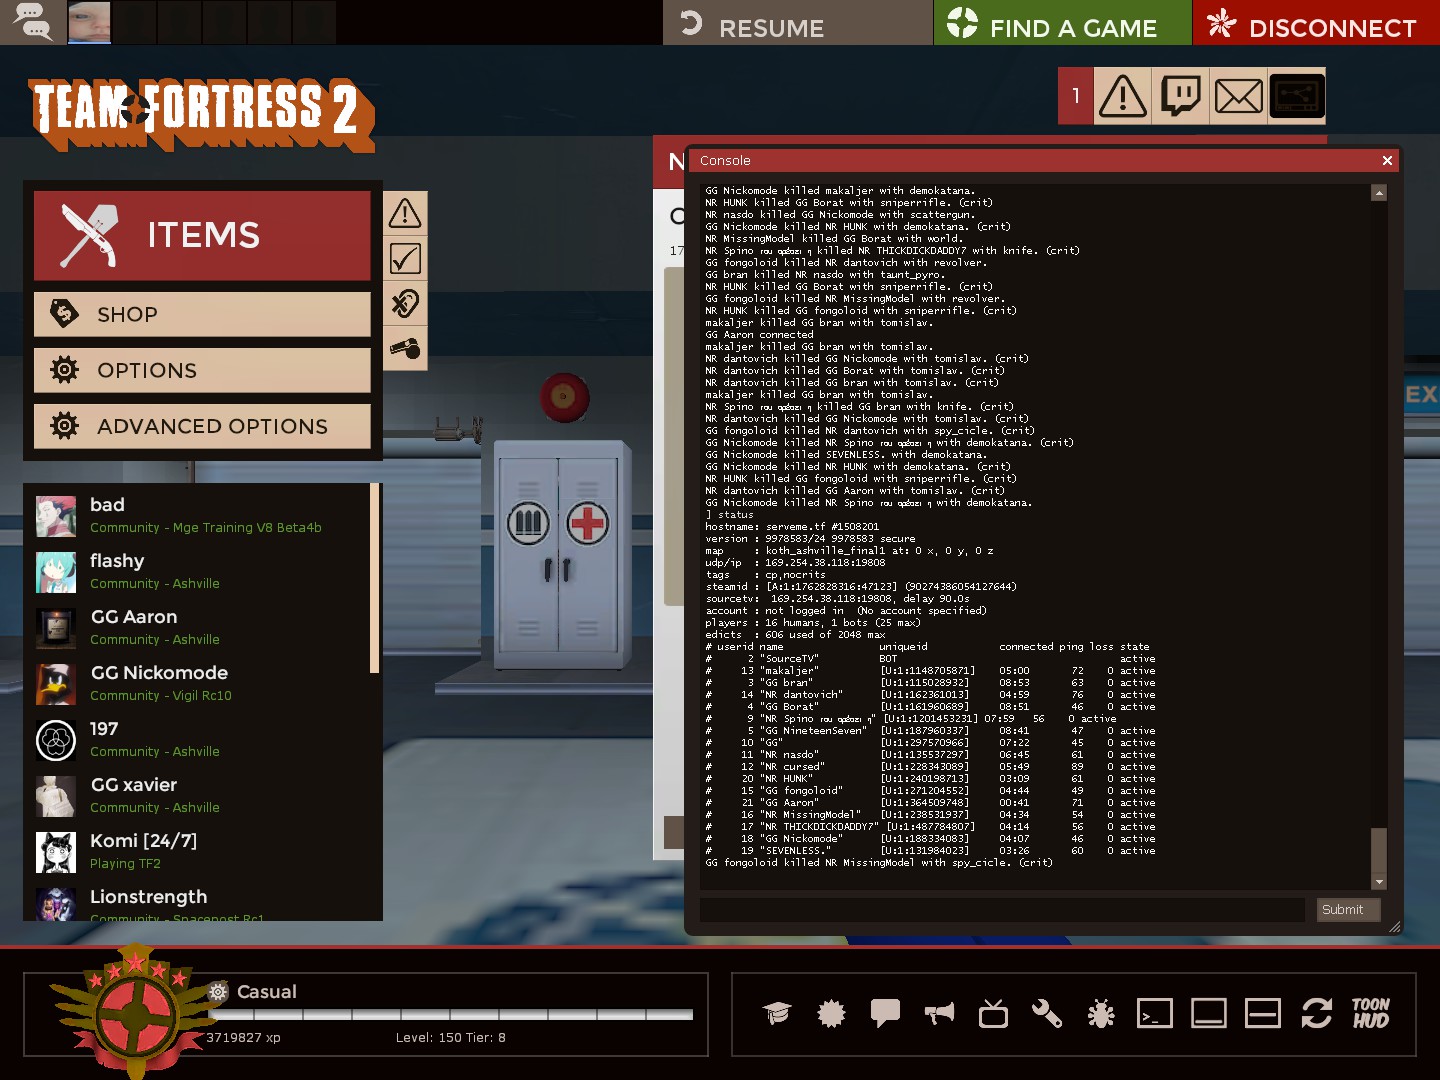Open the TV replay icon

pos(993,1014)
